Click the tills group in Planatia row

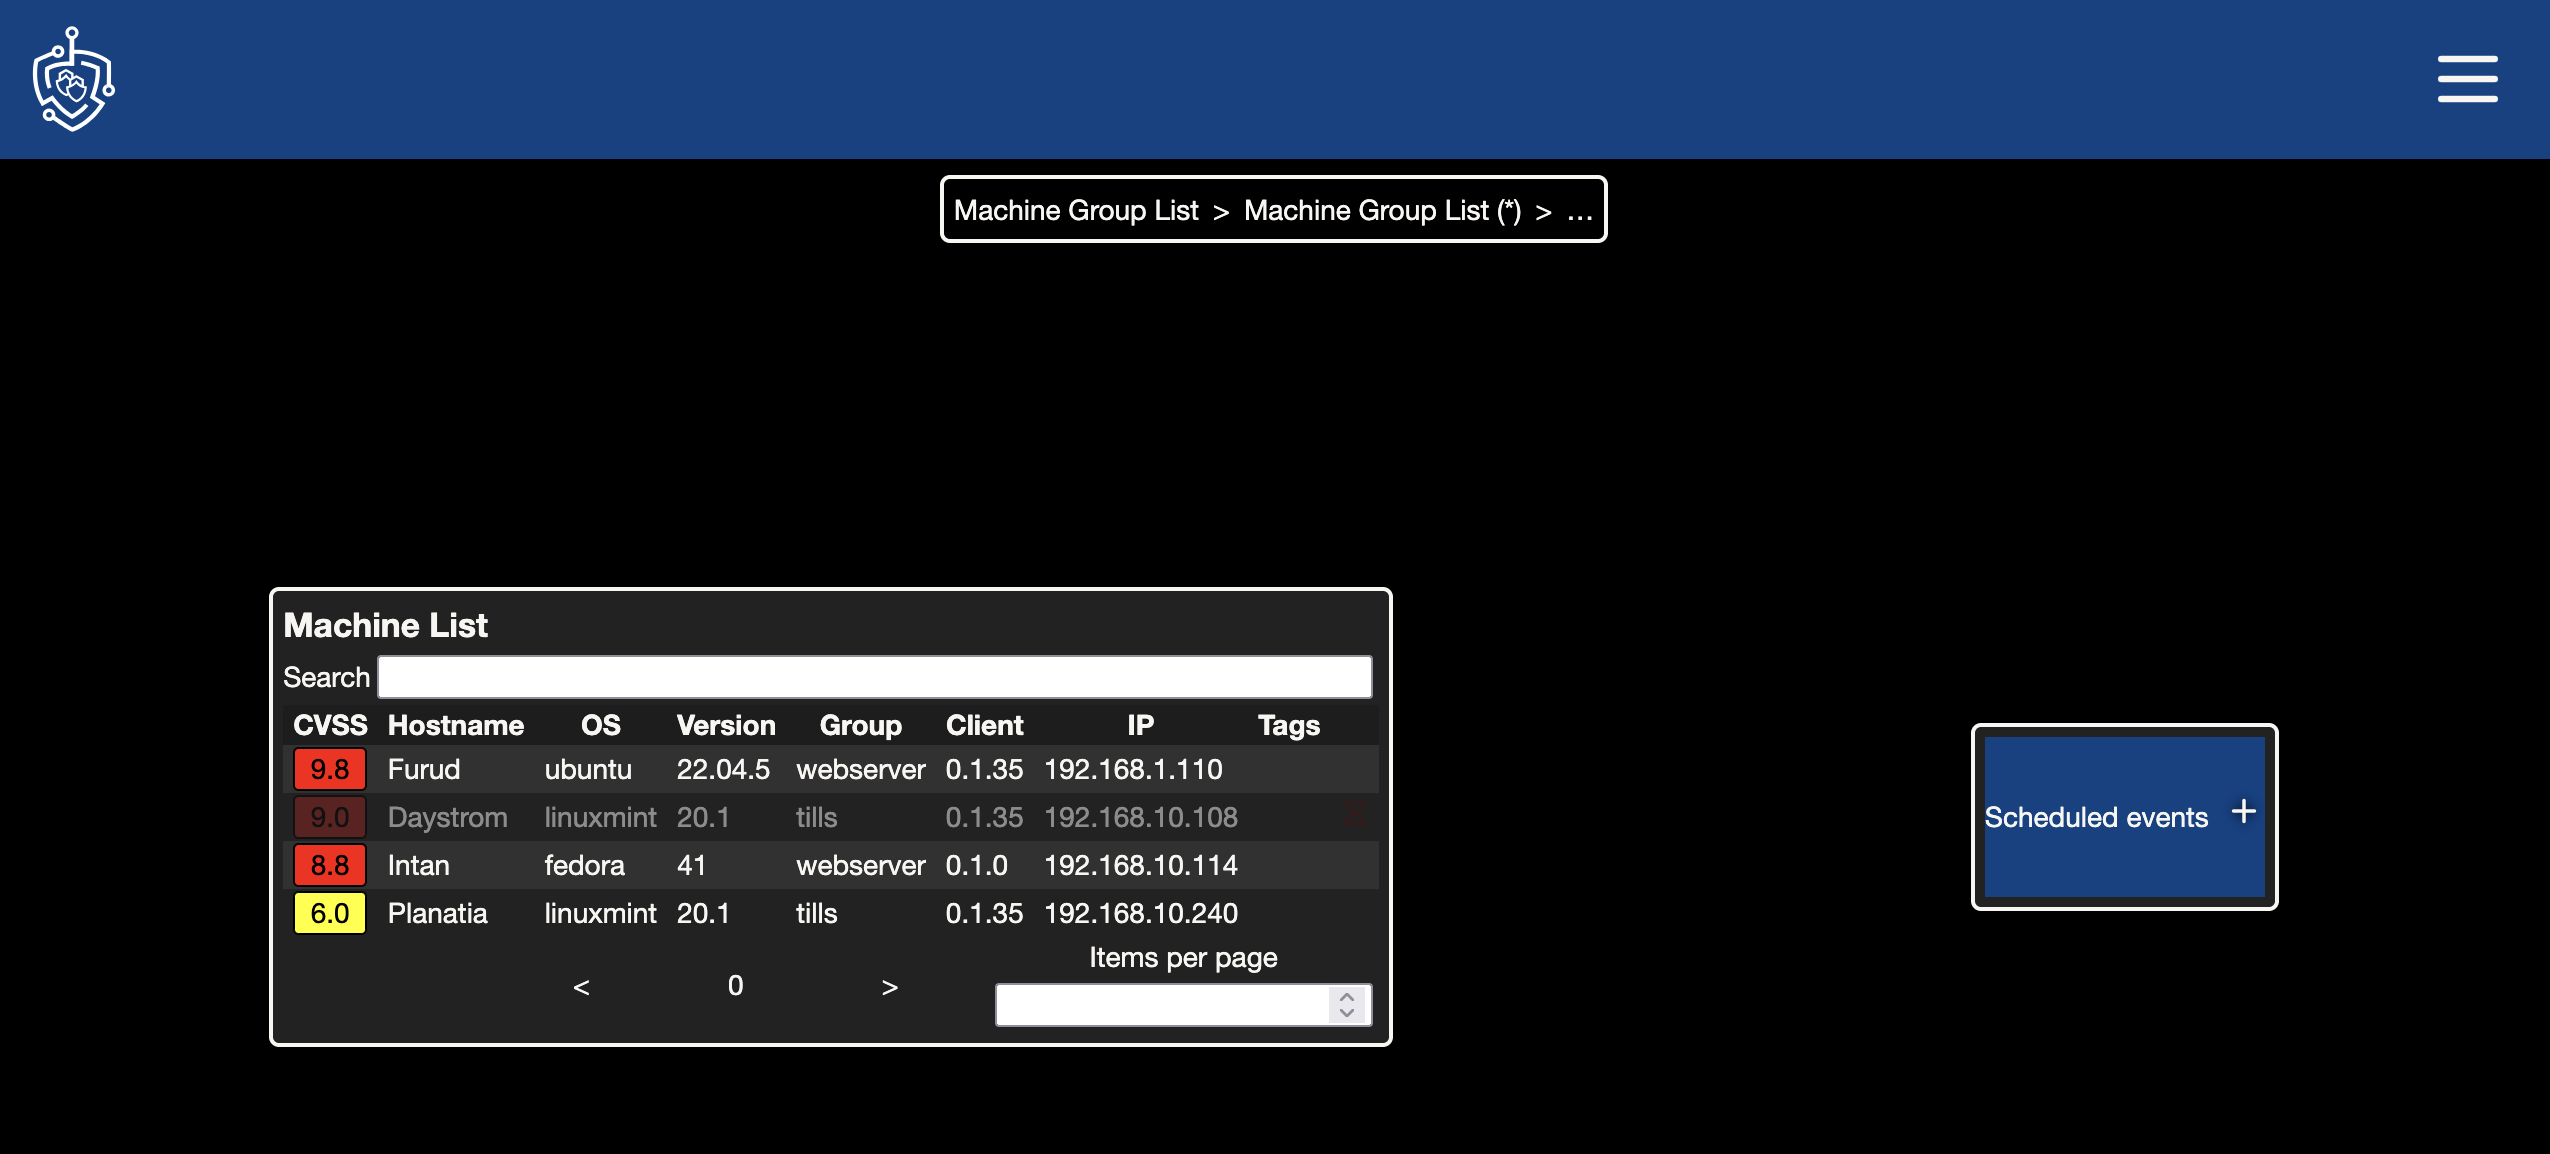[x=816, y=913]
